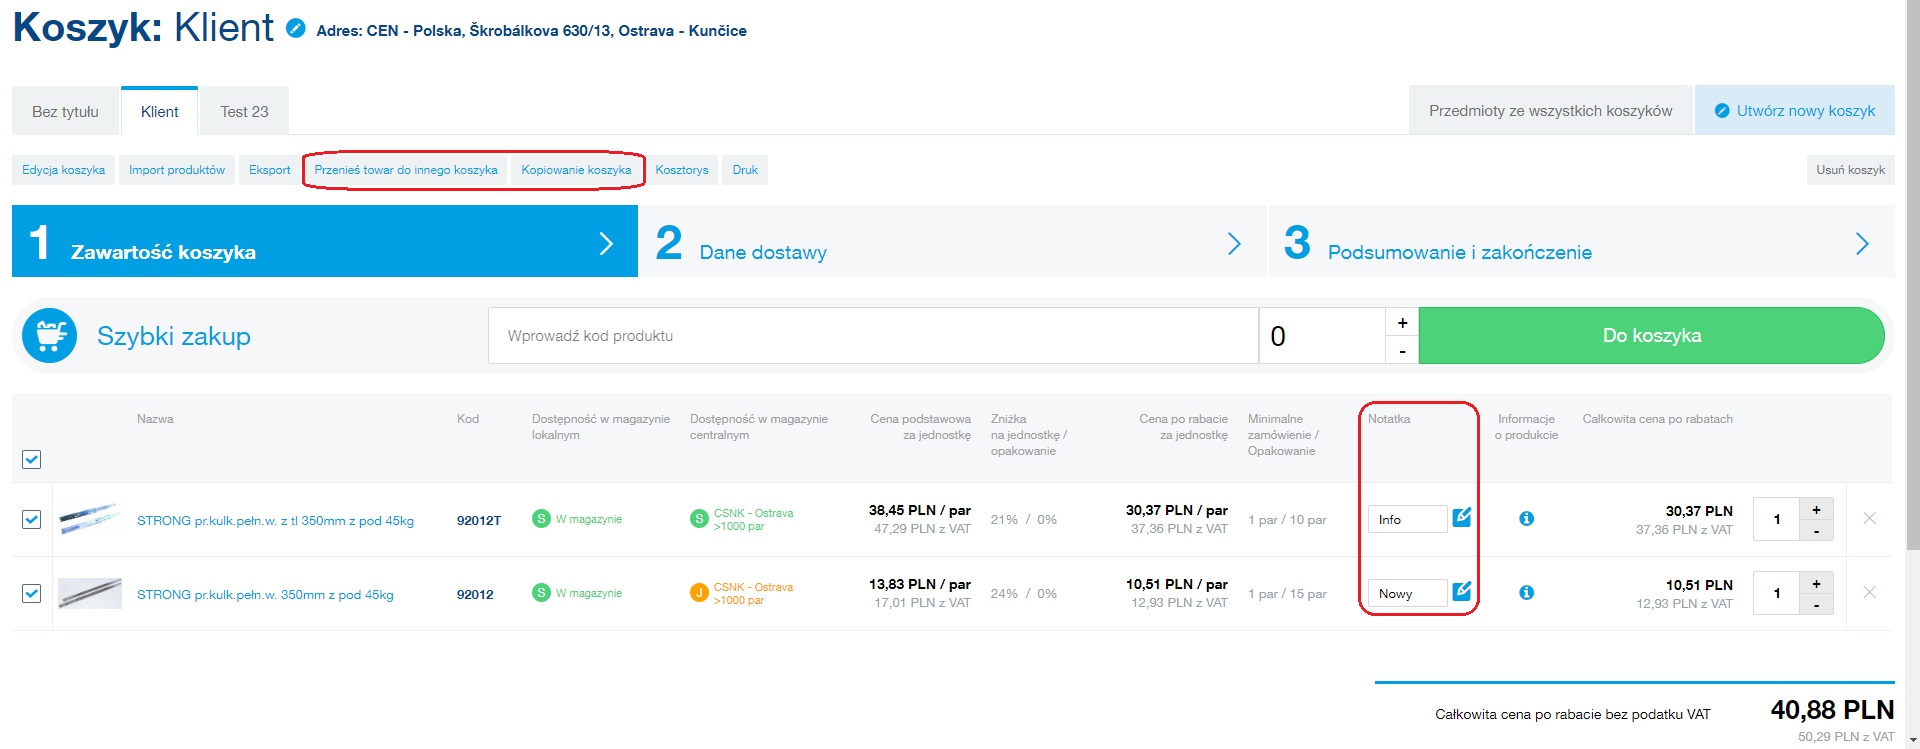
Task: Toggle the select-all checkbox in table header
Action: [x=32, y=459]
